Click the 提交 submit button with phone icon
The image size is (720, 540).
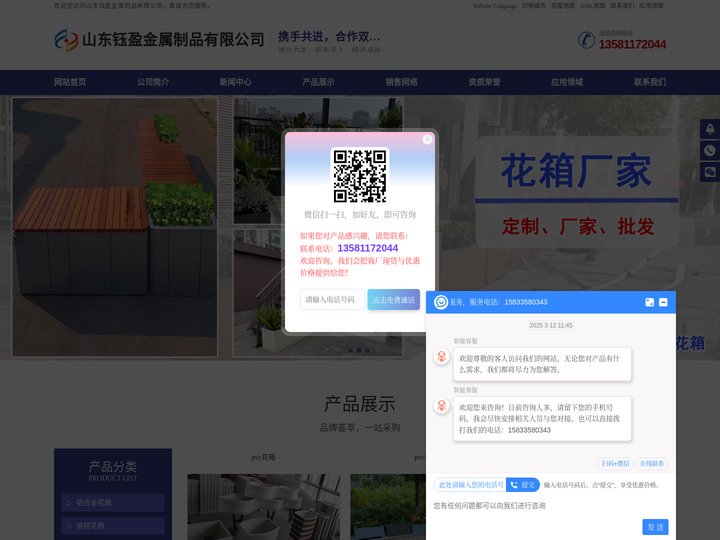[523, 484]
